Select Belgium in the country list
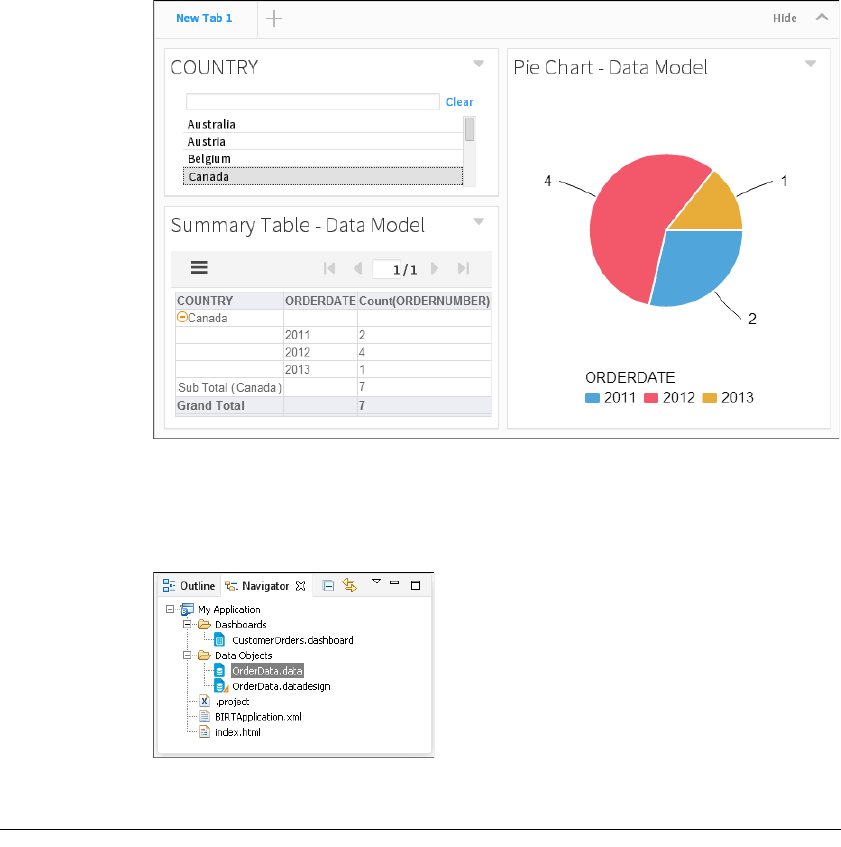841x847 pixels. (x=323, y=159)
